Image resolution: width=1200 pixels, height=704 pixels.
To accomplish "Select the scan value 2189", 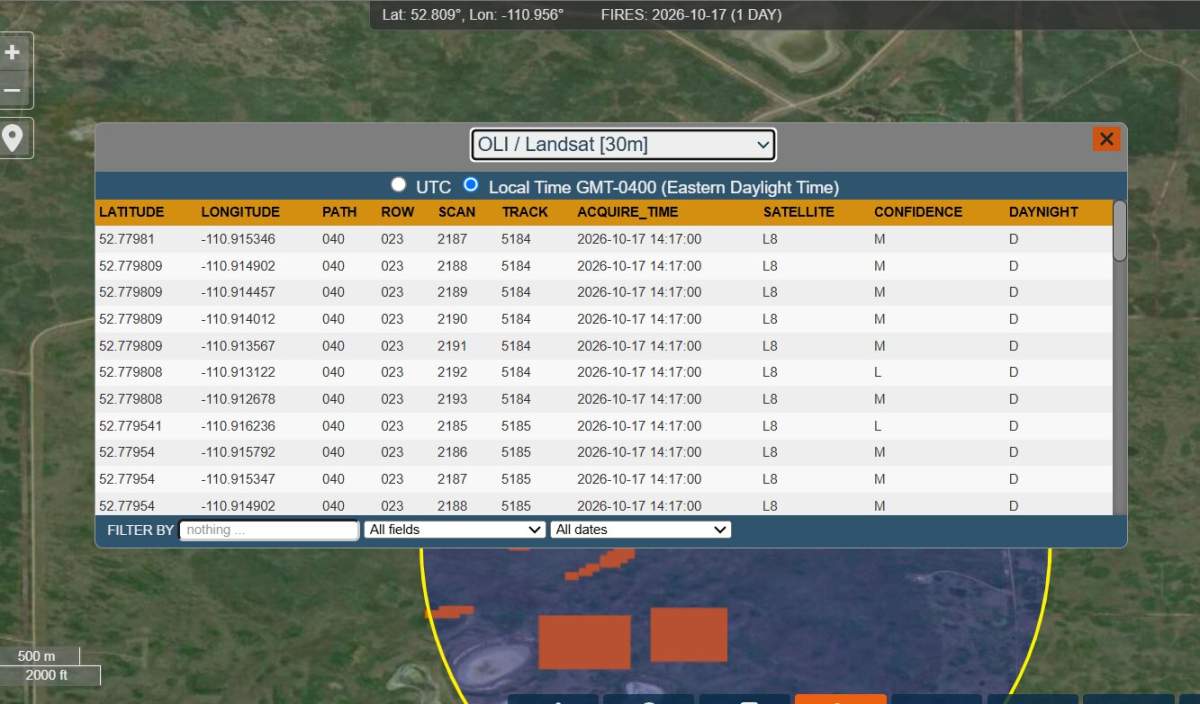I will click(x=452, y=292).
